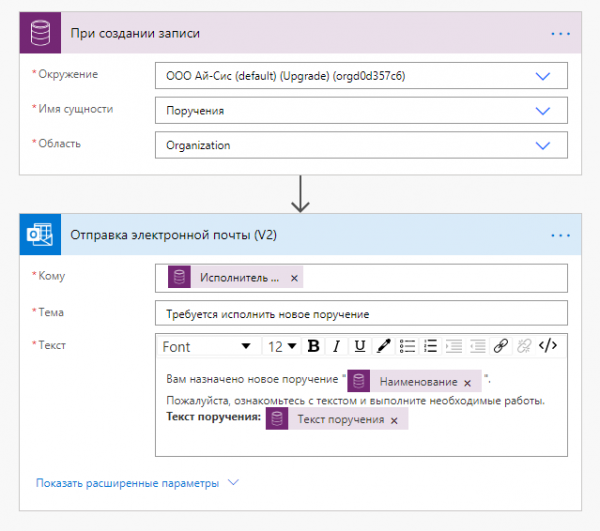
Task: Open the text highlight color picker
Action: [x=382, y=346]
